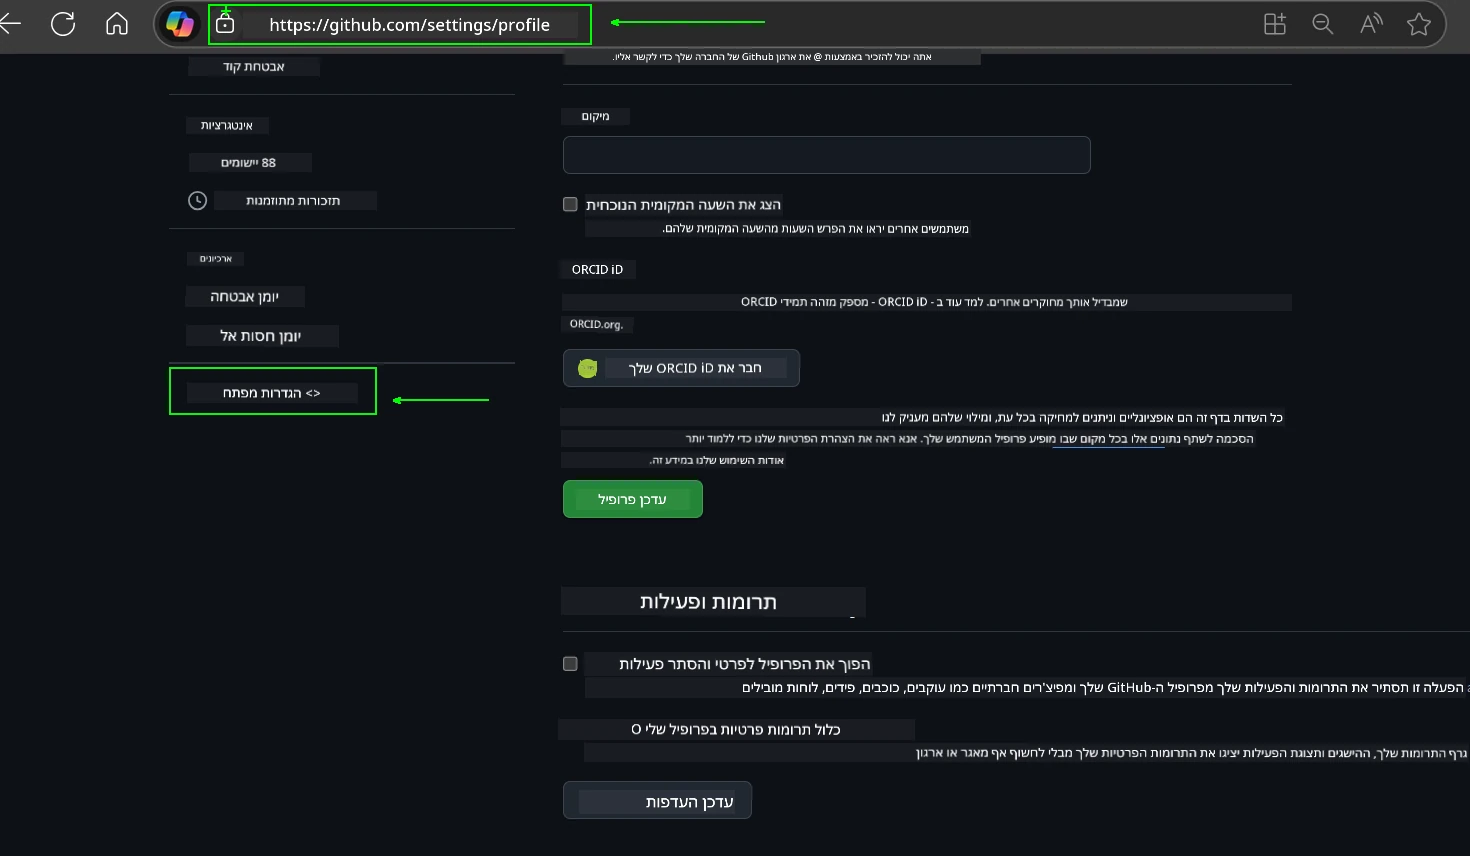Open the install-app icon in address bar
1470x856 pixels.
[1274, 24]
